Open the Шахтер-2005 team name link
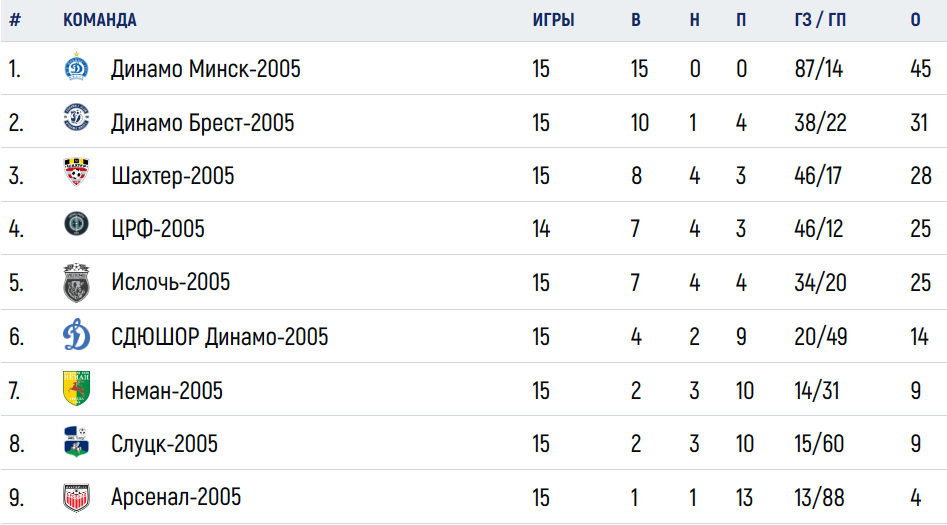 [173, 176]
